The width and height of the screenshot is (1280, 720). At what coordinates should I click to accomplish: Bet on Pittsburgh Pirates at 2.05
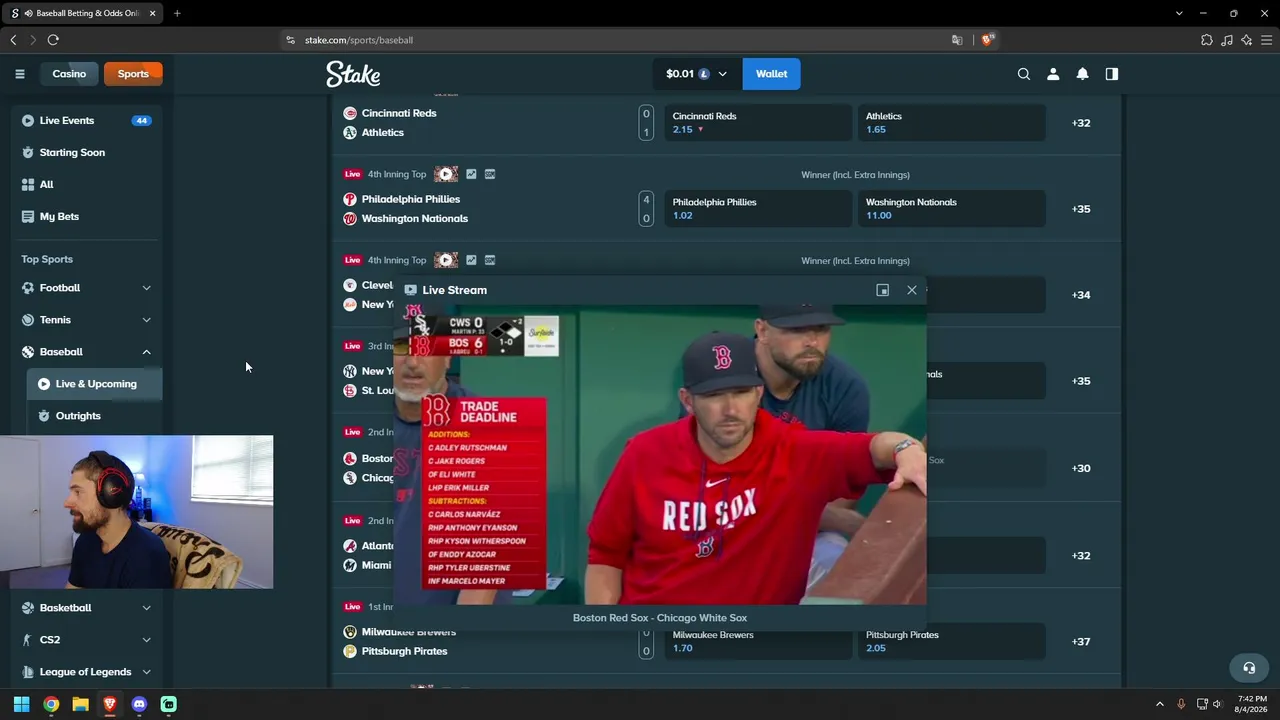(952, 642)
